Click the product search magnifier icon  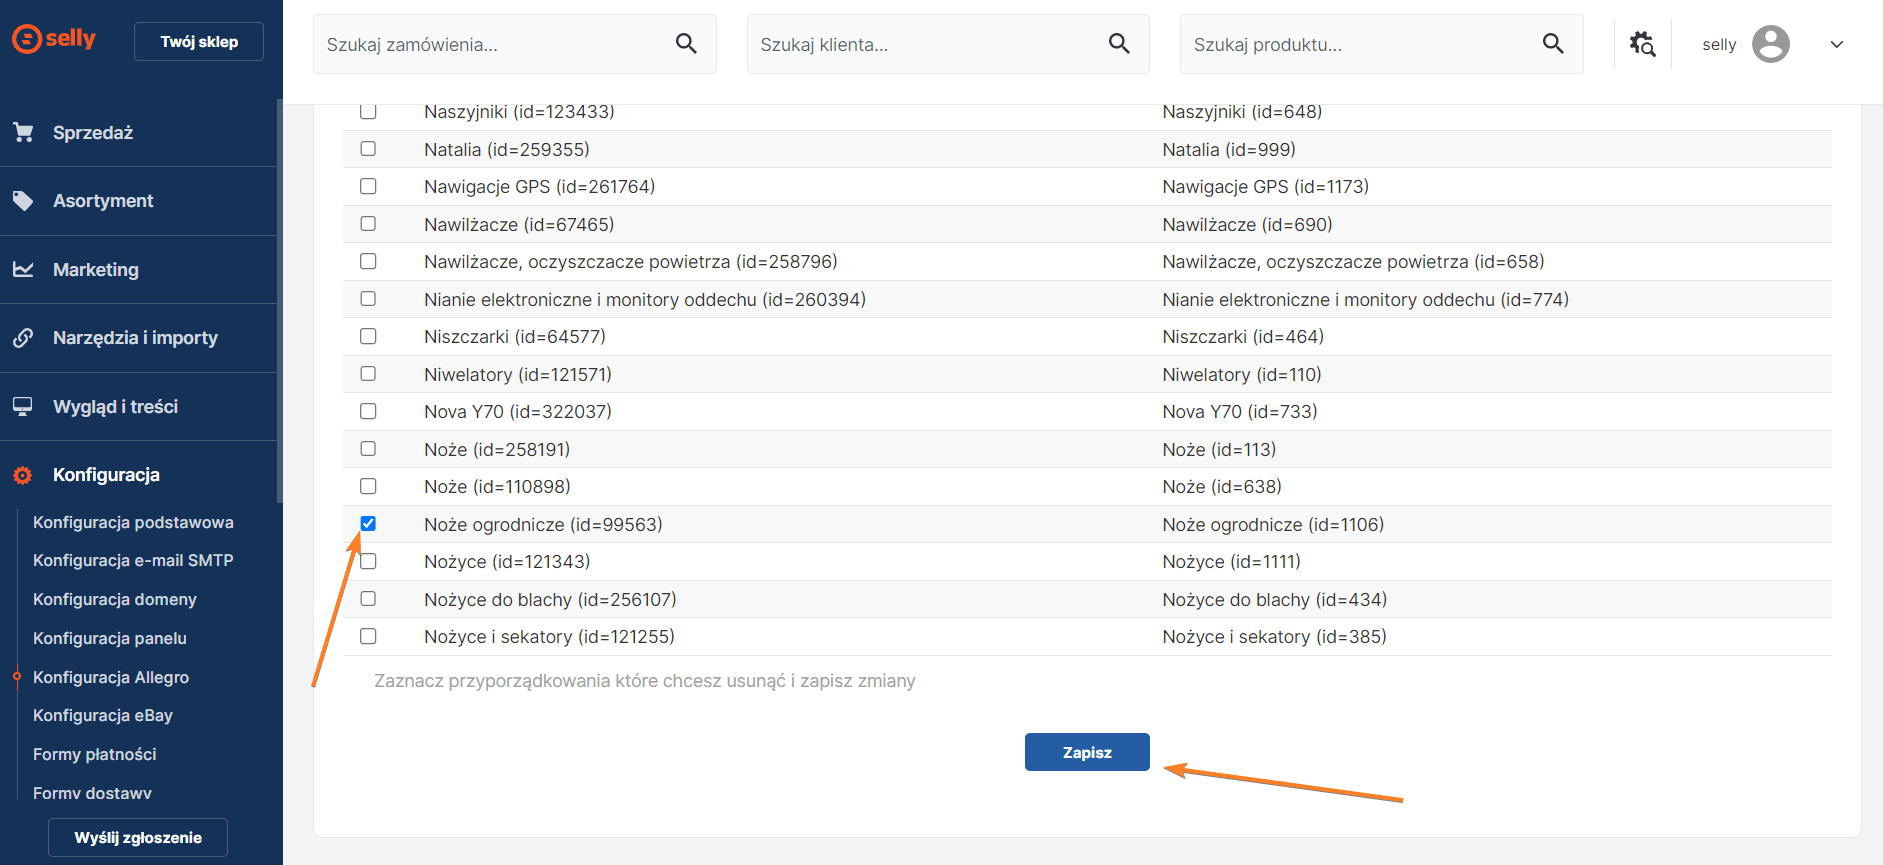tap(1553, 43)
